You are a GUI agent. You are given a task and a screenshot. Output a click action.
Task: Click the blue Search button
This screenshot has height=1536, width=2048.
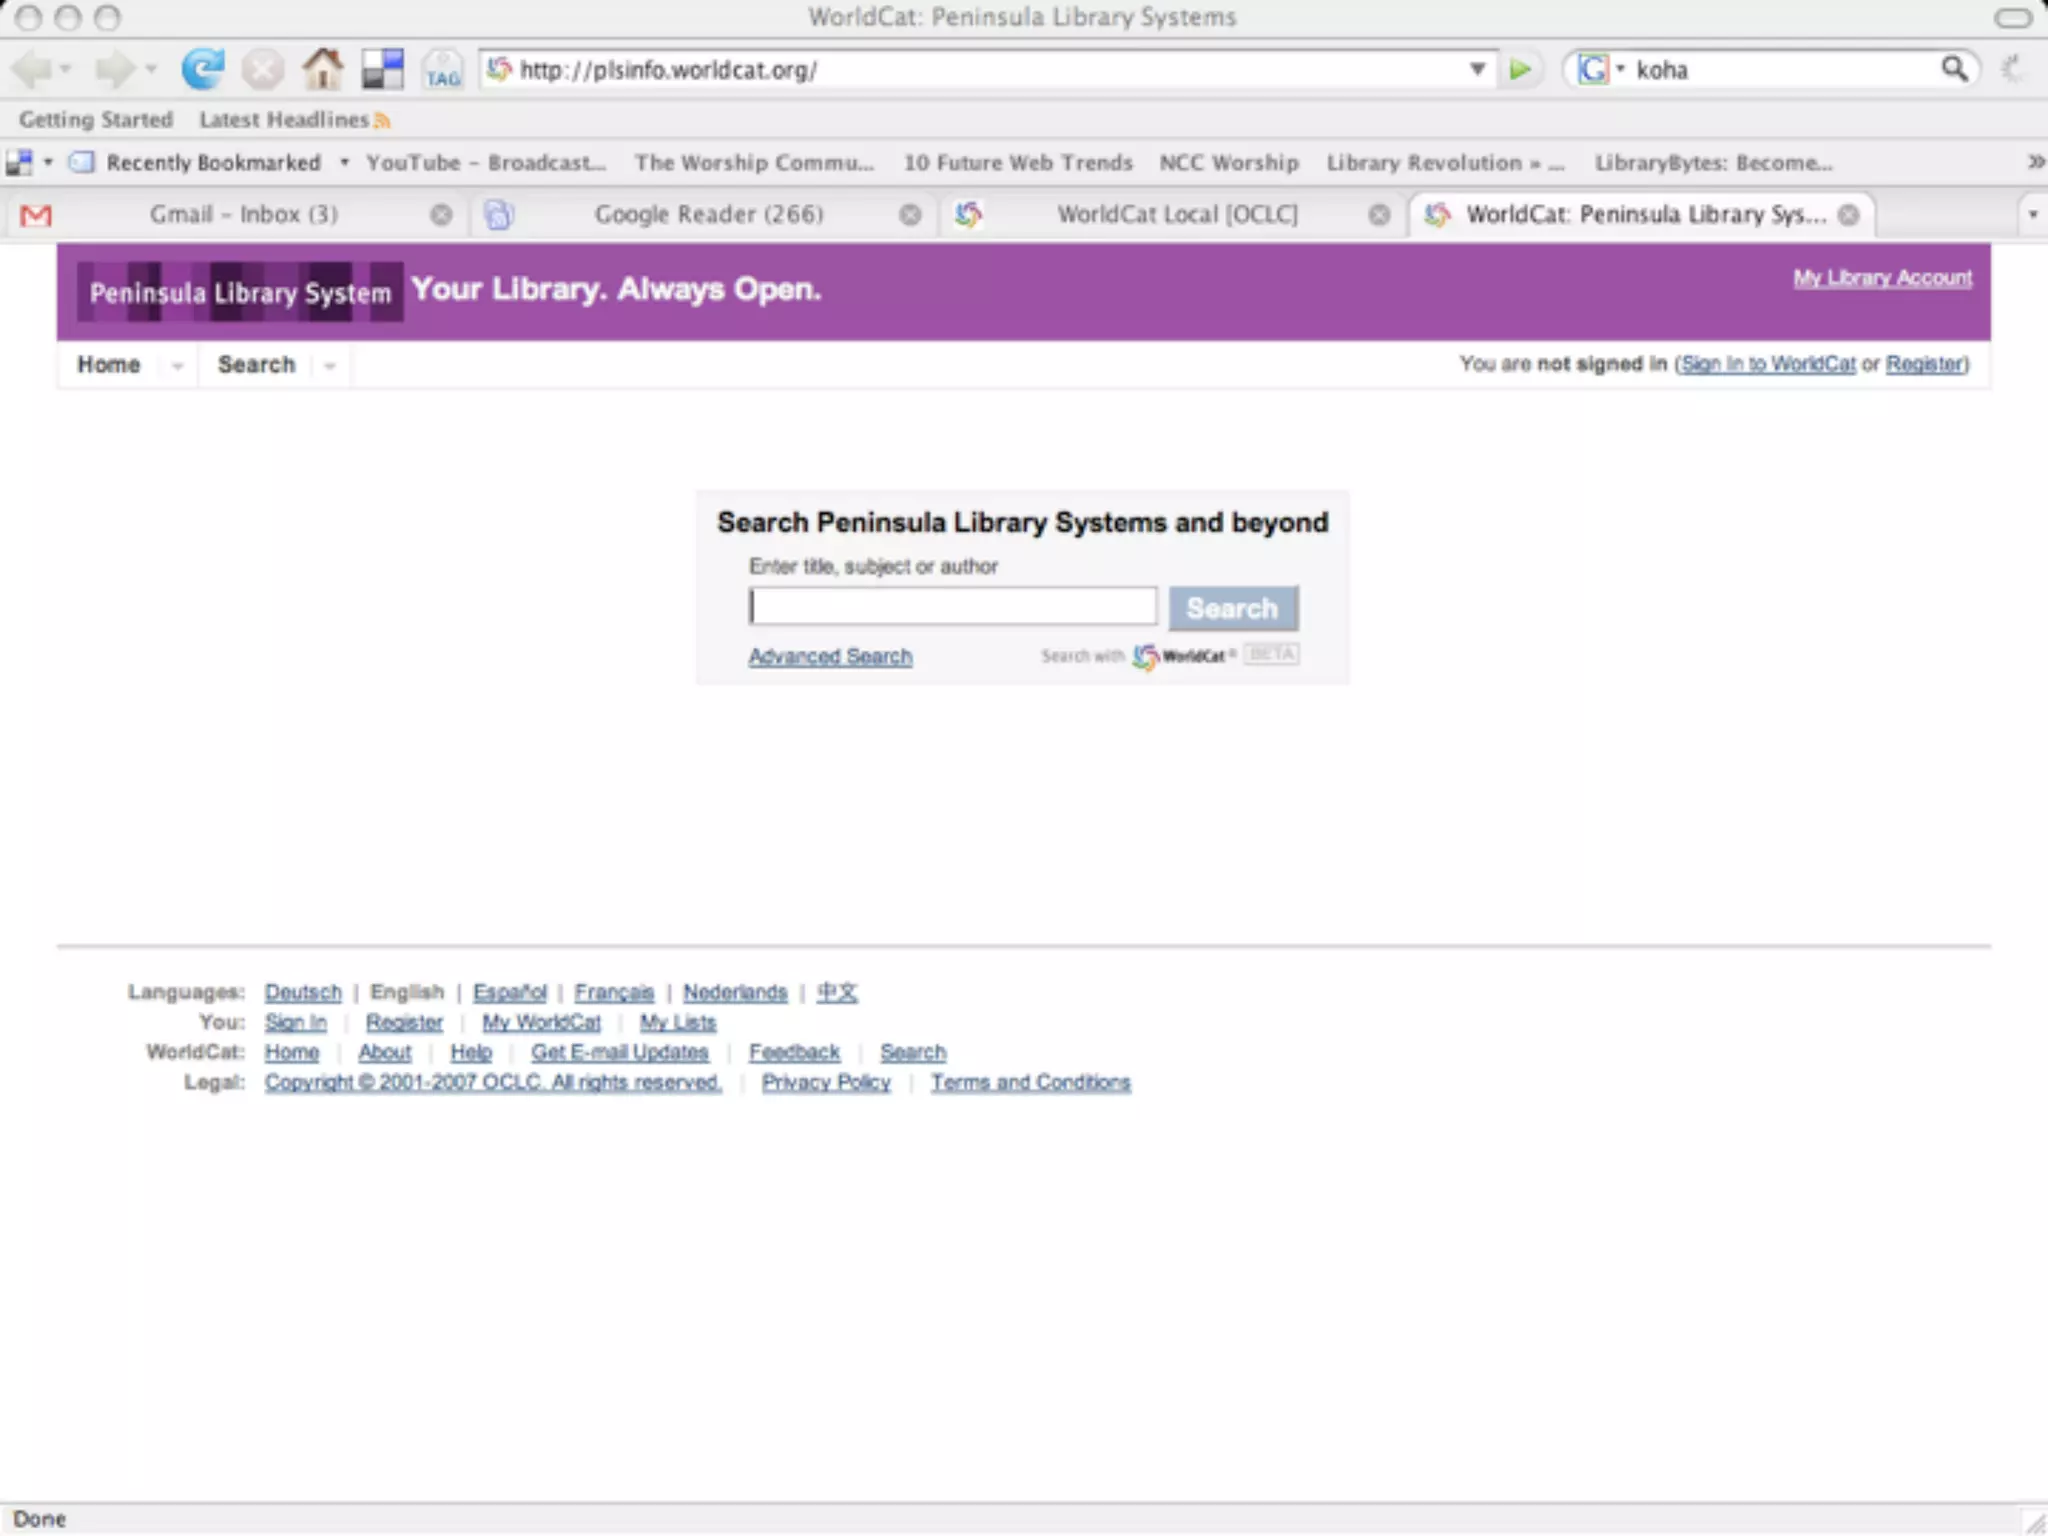tap(1232, 608)
